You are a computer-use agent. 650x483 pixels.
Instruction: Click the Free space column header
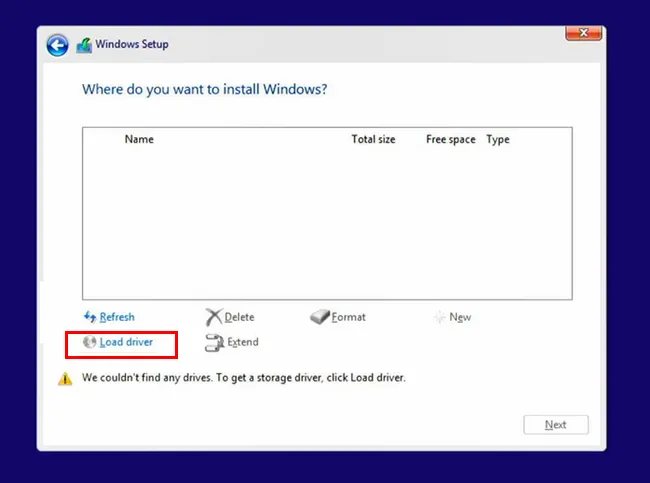[x=450, y=140]
